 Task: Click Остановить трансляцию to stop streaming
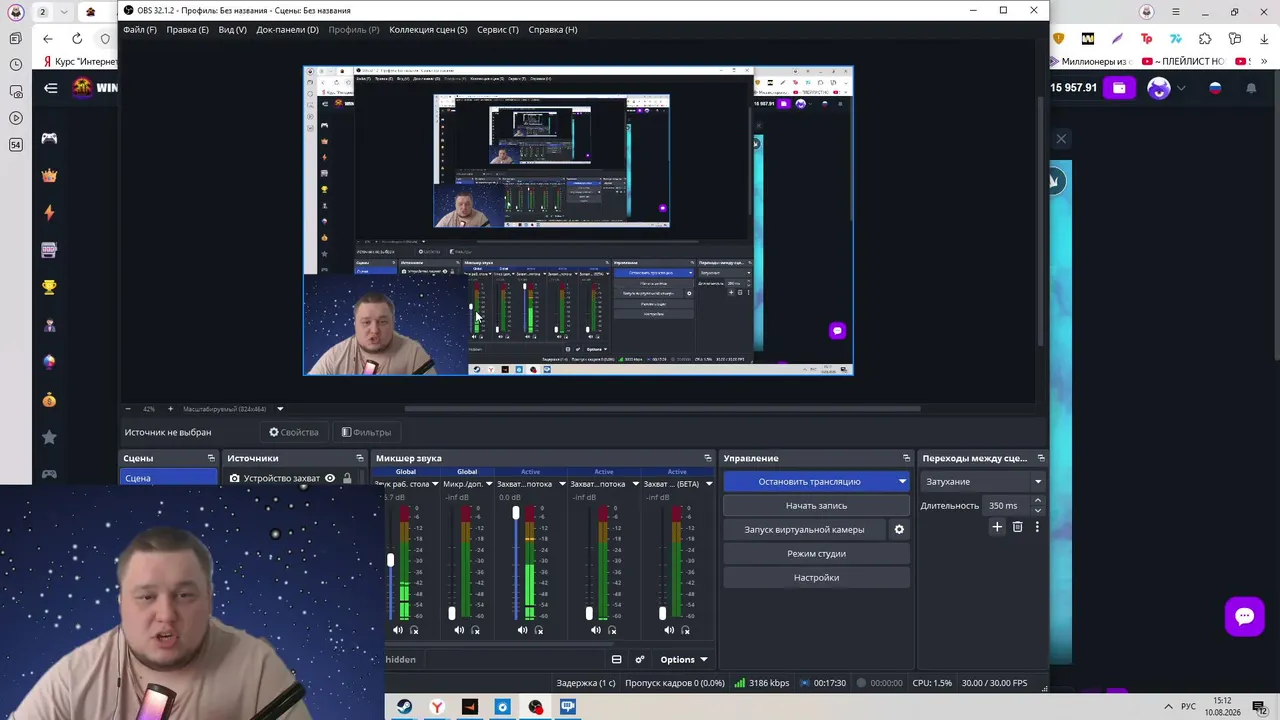tap(809, 482)
